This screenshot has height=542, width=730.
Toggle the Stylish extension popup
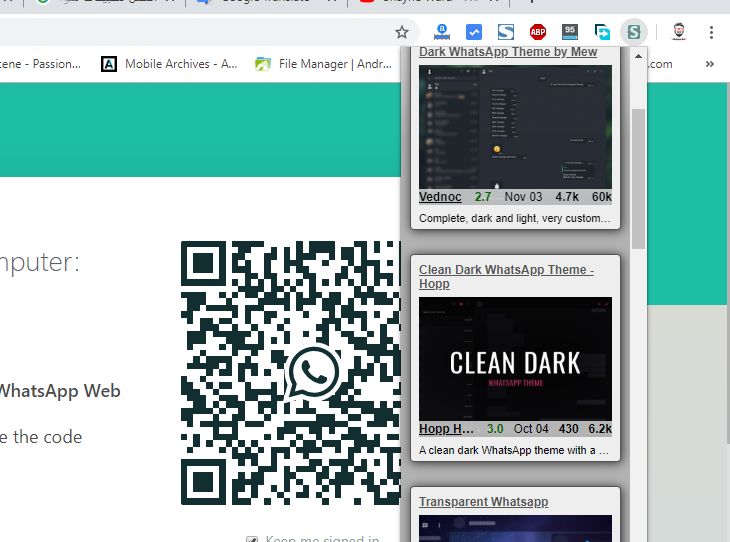tap(634, 32)
